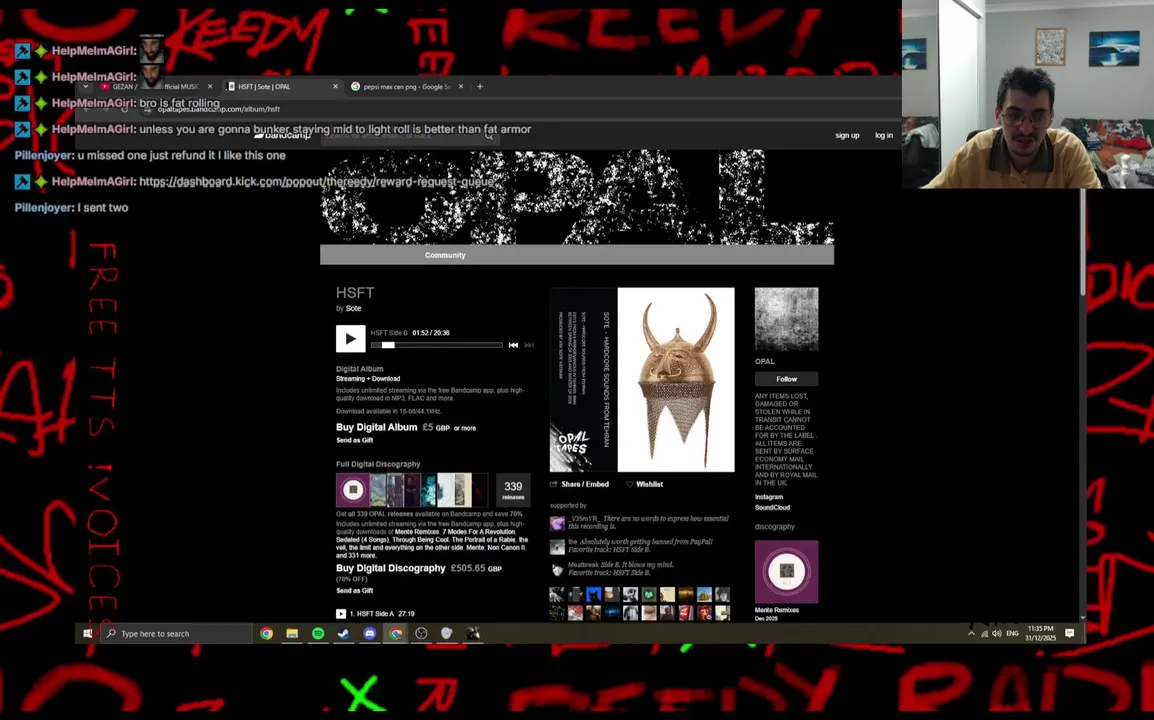Open the dashboard.kick.com link in chat

coord(316,181)
